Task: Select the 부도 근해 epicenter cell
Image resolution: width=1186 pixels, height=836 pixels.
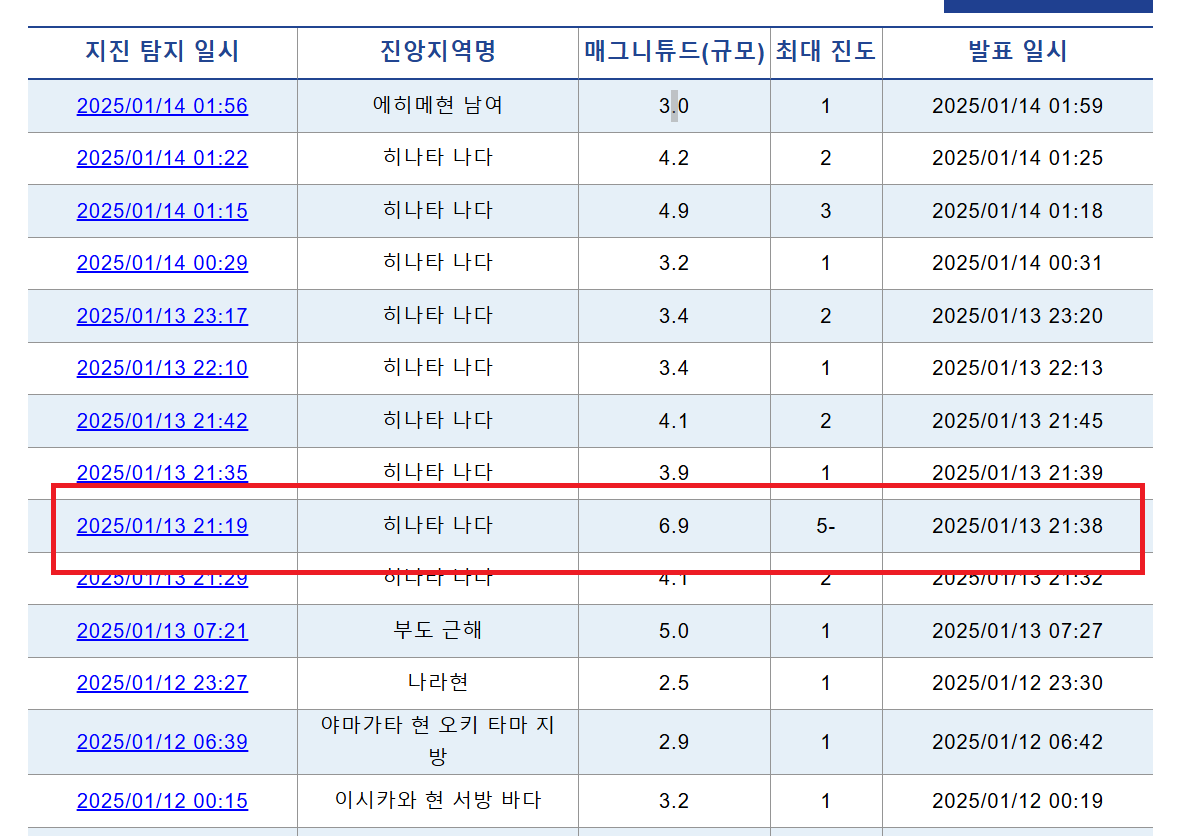Action: point(438,630)
